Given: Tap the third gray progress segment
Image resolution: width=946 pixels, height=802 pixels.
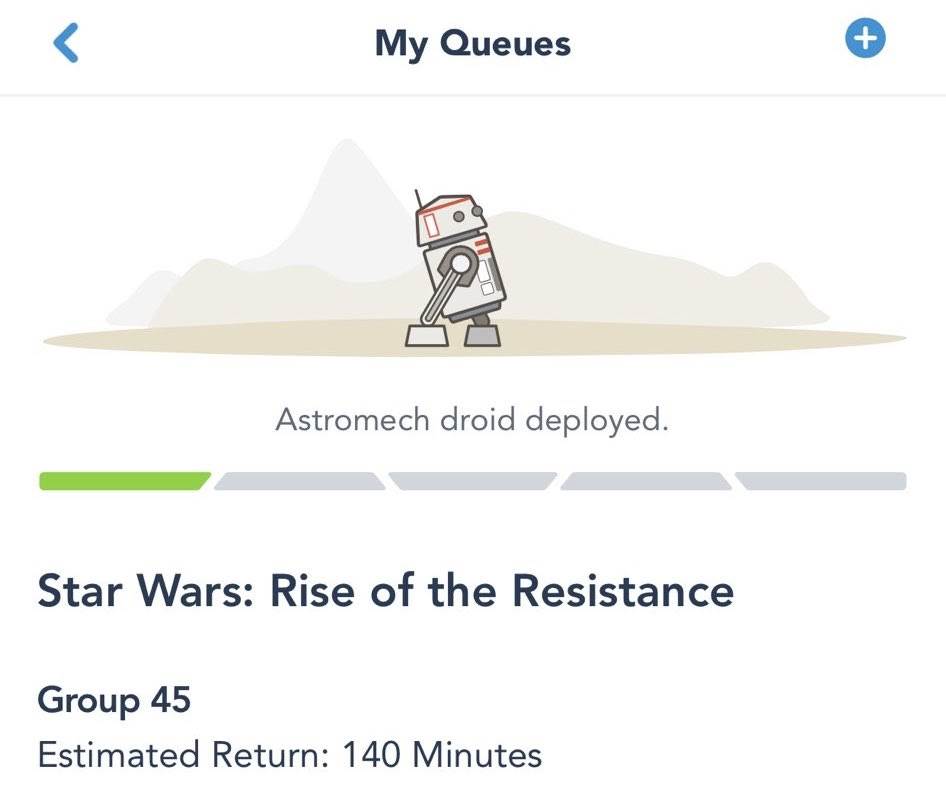Looking at the screenshot, I should (x=472, y=481).
